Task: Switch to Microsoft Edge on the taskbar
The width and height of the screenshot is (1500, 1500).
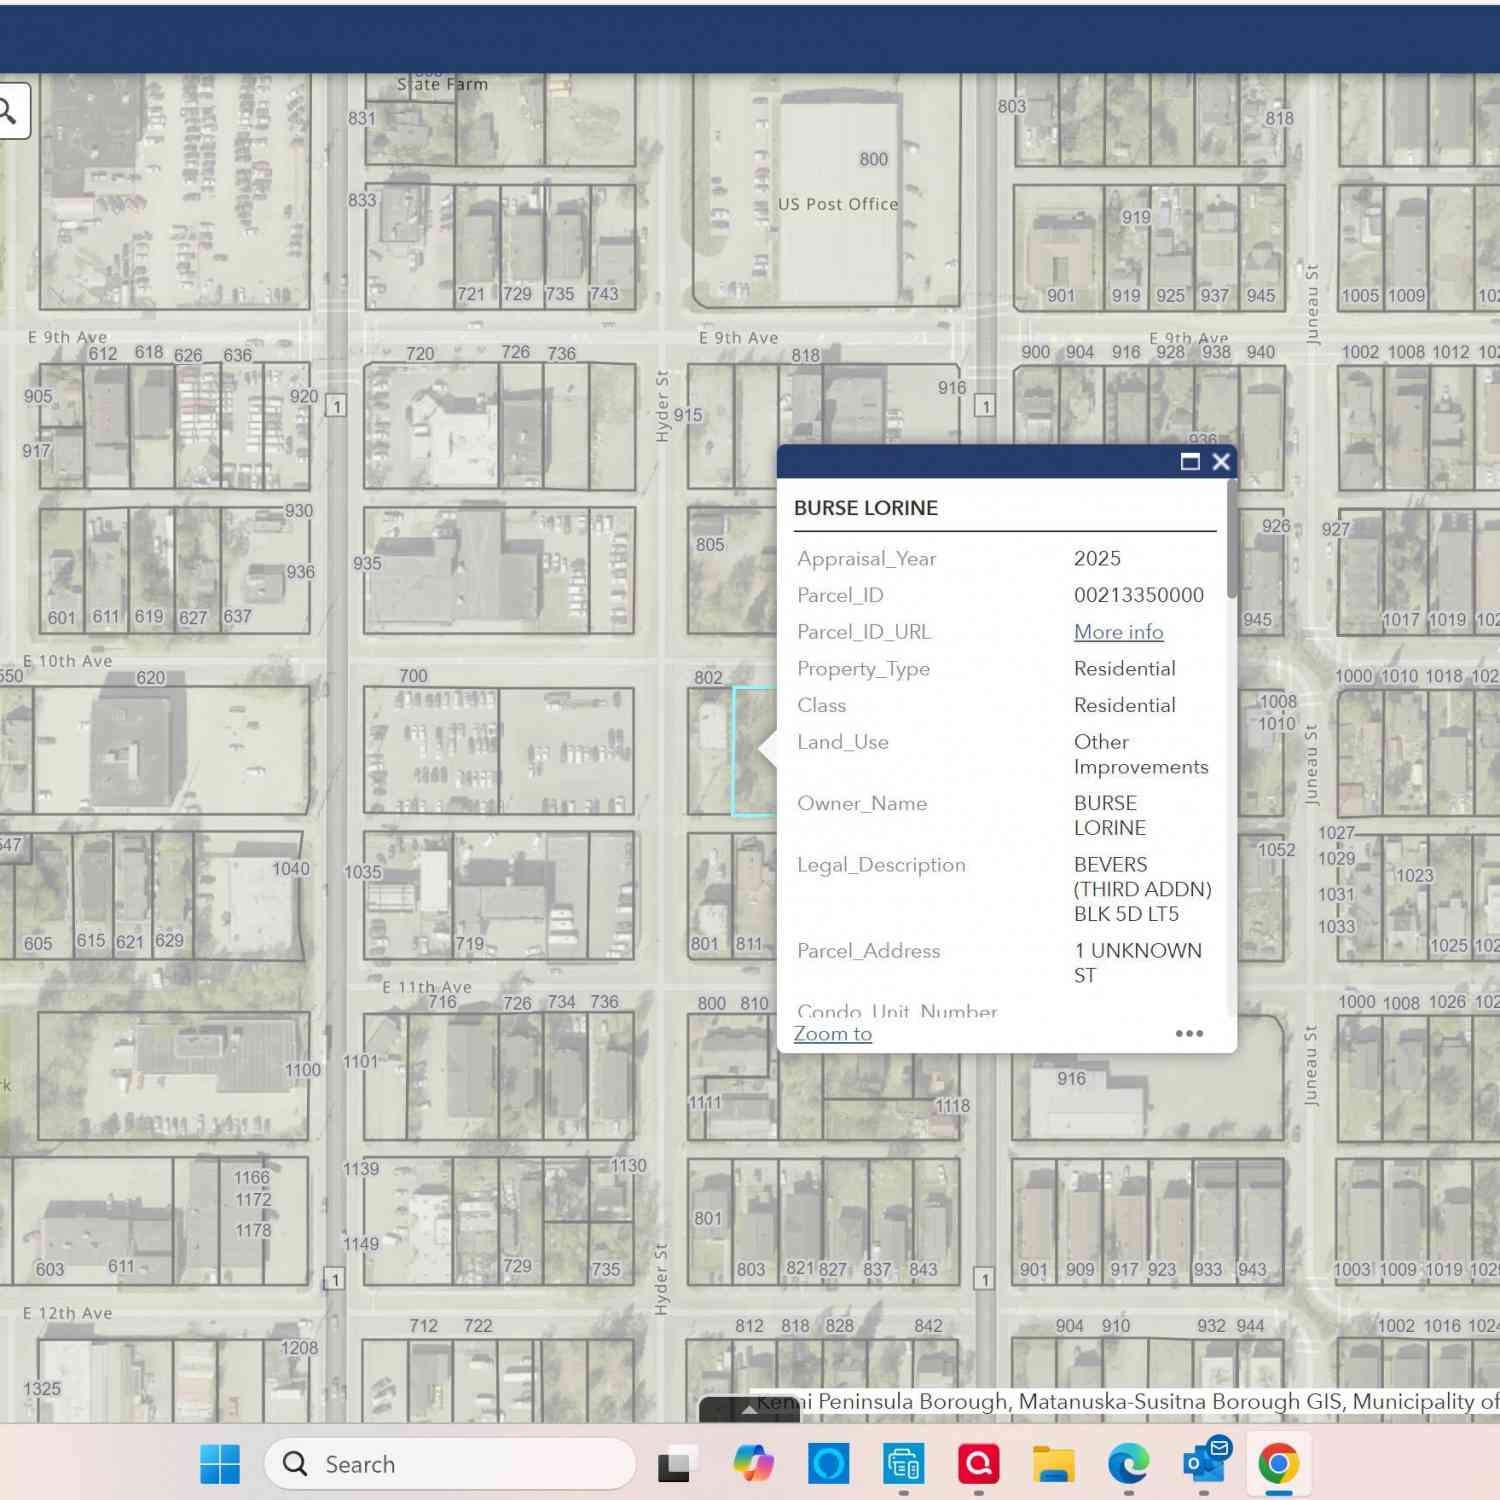Action: click(1128, 1464)
